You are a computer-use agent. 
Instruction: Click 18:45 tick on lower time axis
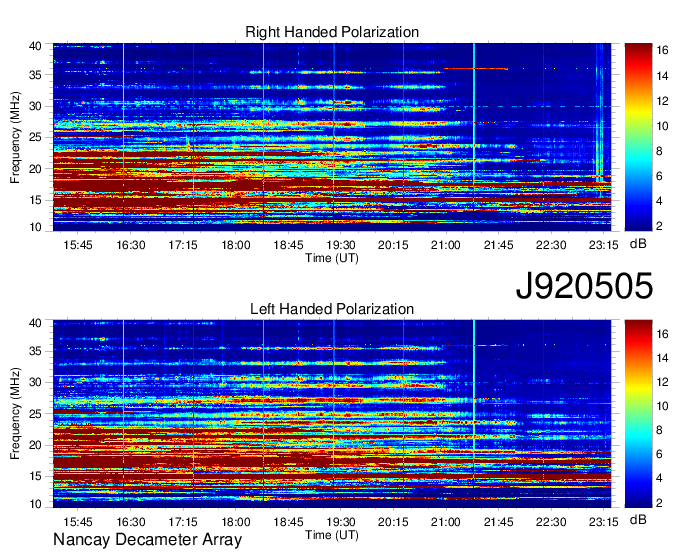click(x=288, y=522)
